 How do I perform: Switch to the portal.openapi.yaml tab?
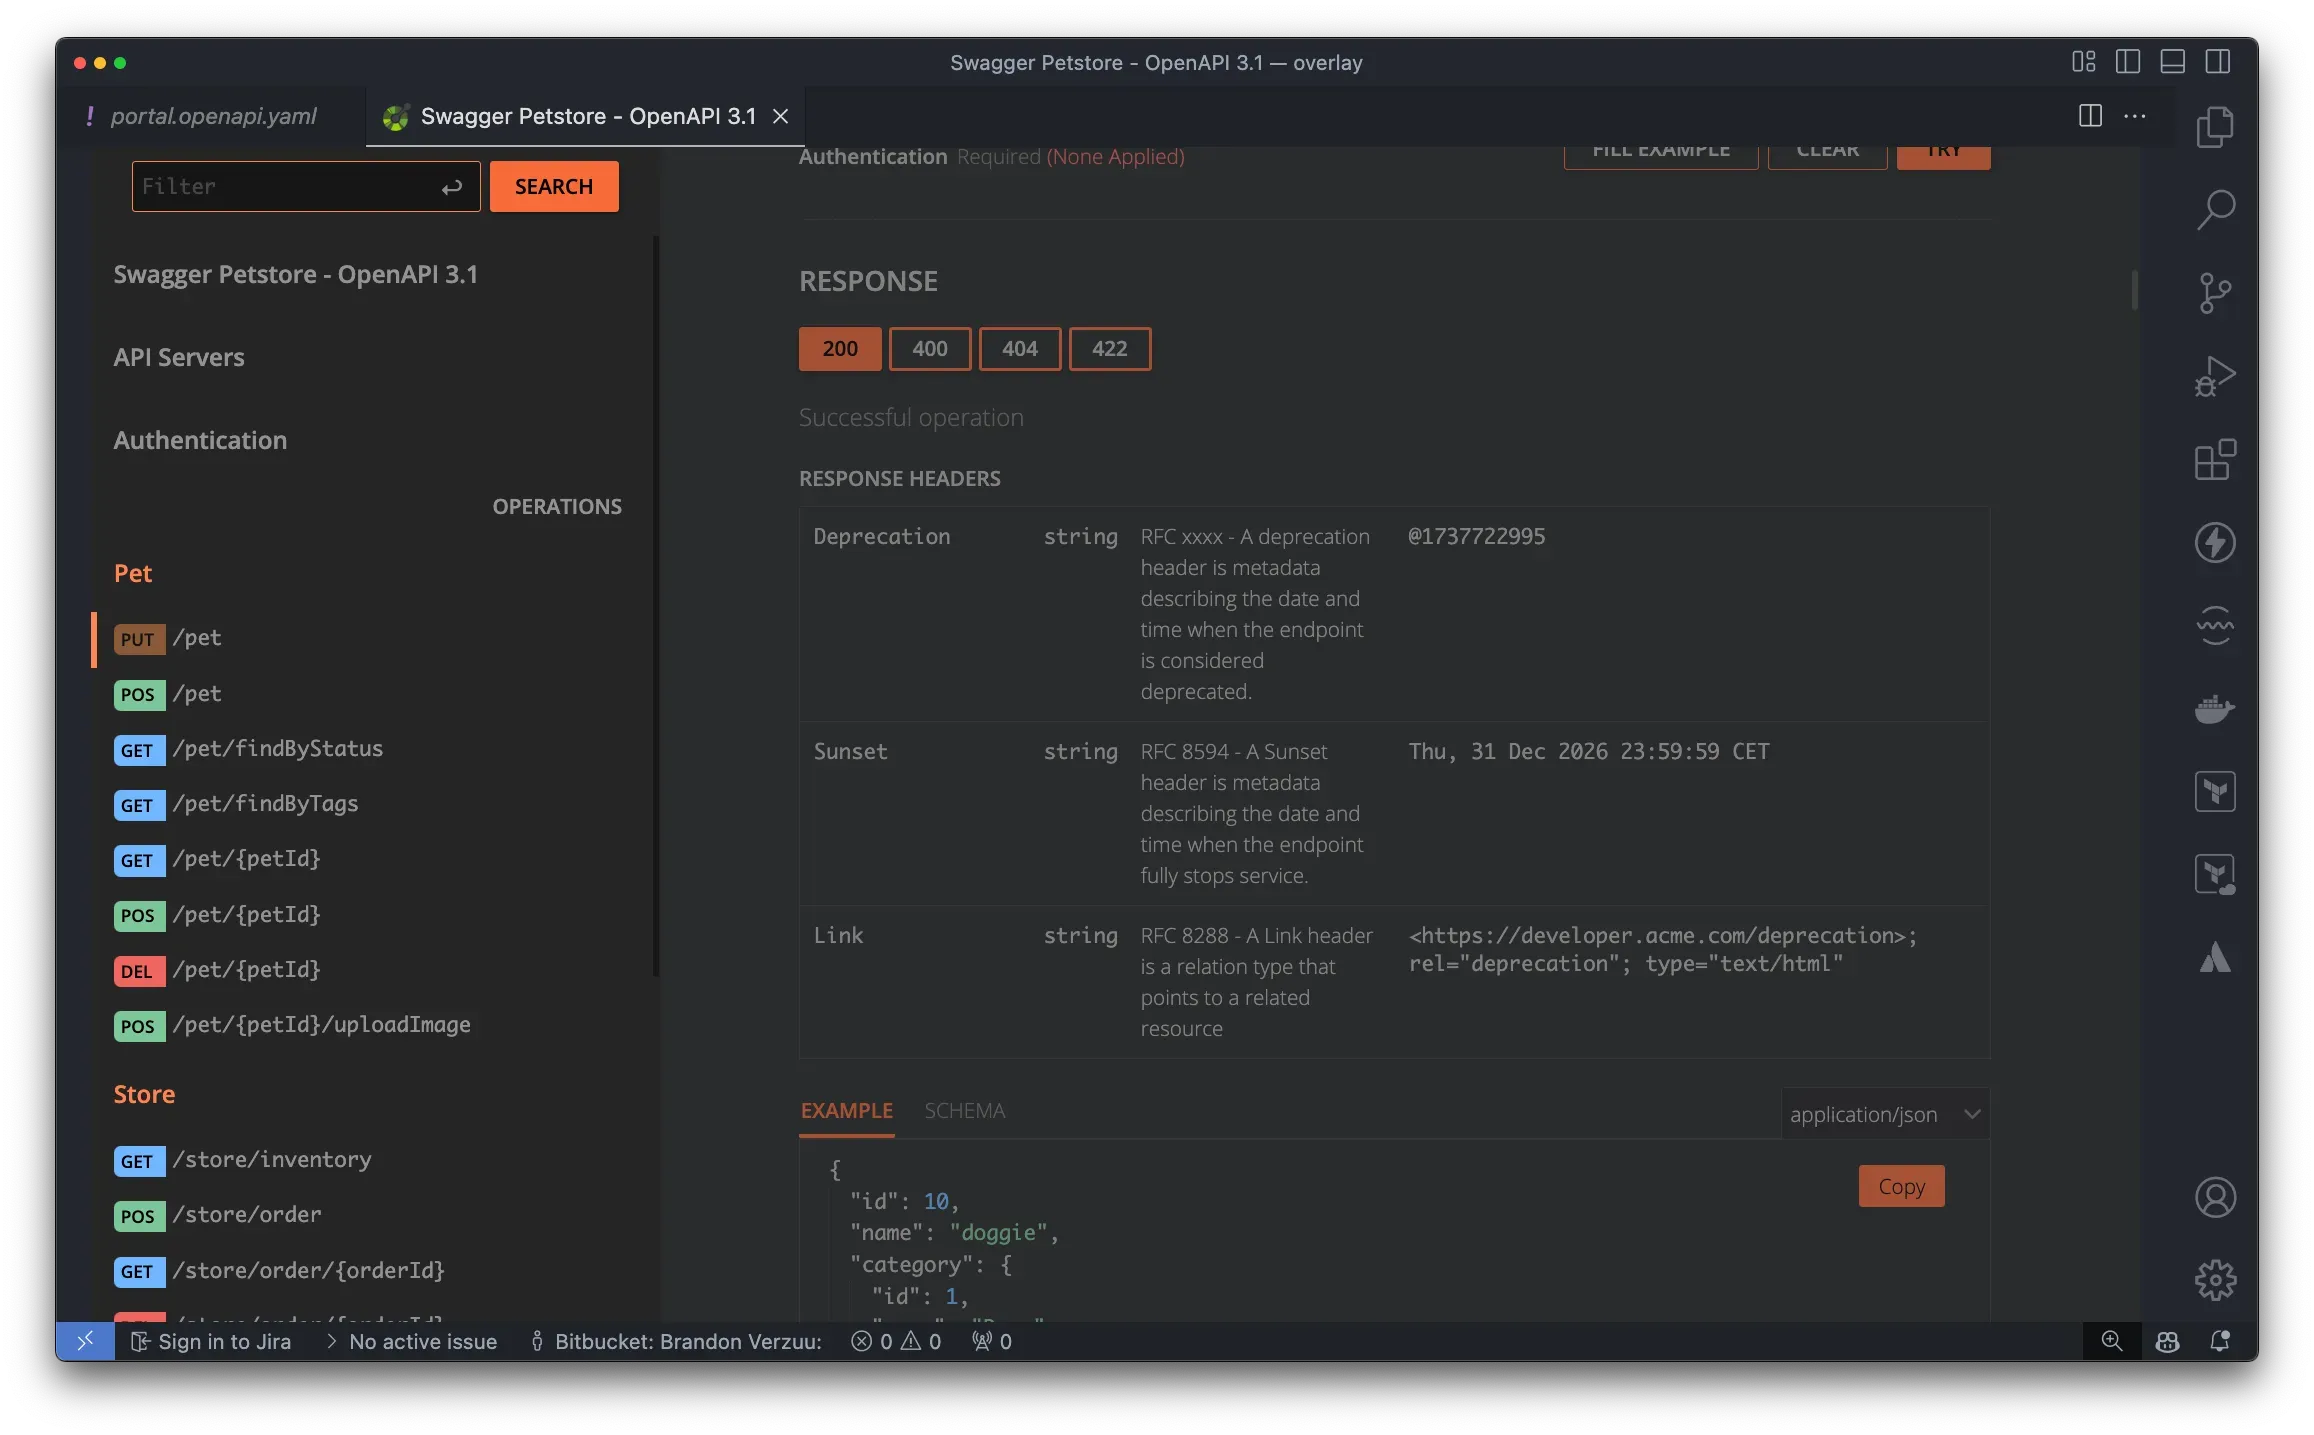(212, 115)
